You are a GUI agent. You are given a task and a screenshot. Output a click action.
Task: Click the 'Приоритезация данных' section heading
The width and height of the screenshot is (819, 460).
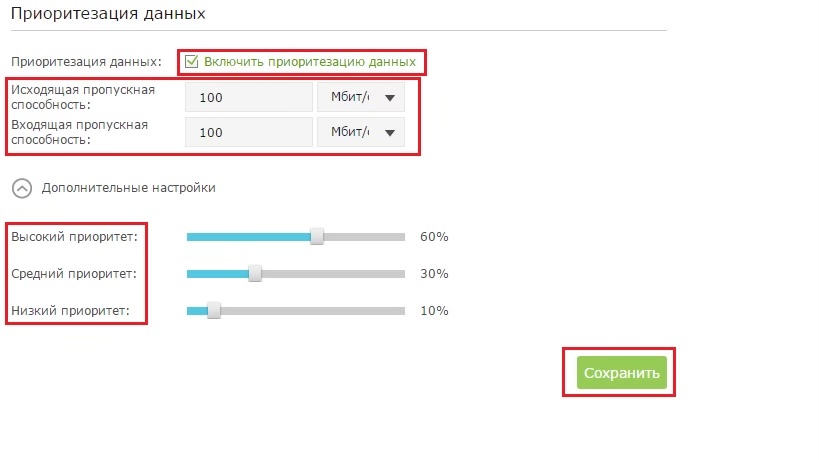(x=108, y=15)
